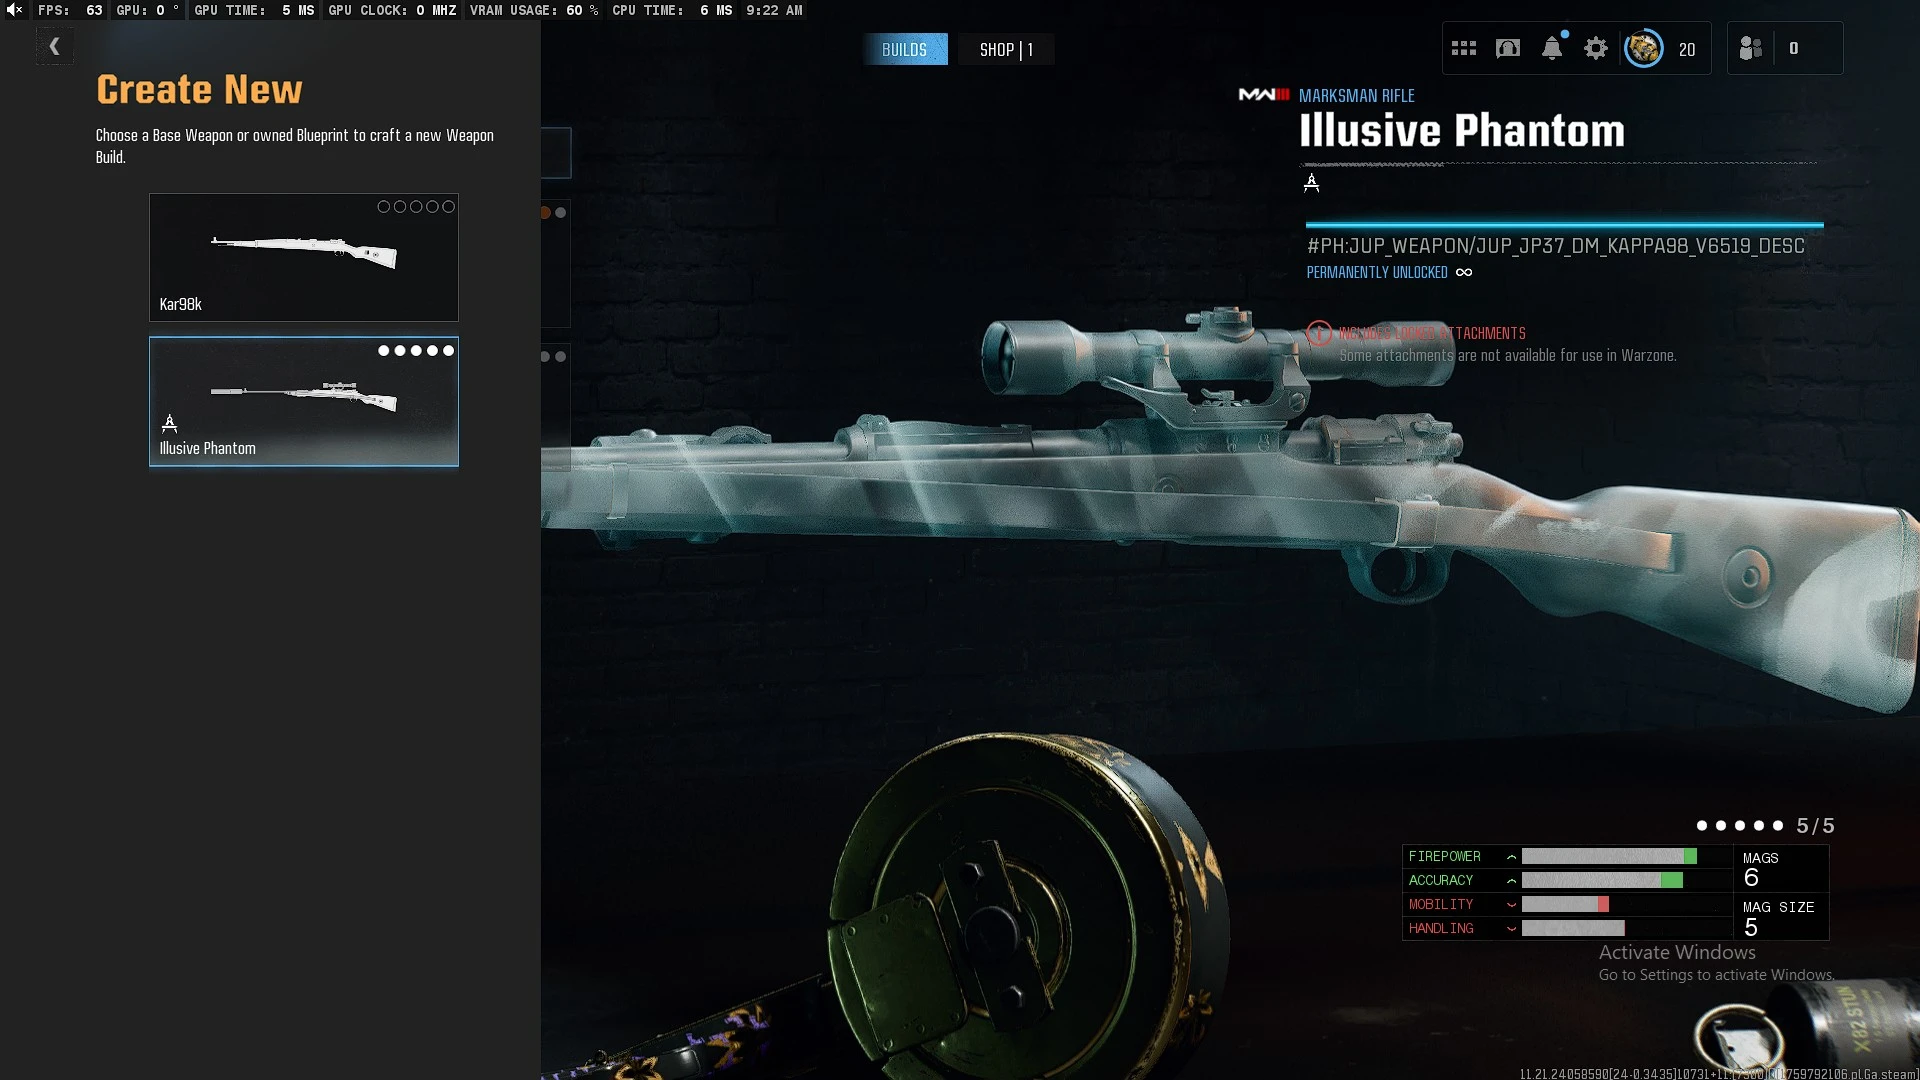This screenshot has width=1920, height=1080.
Task: Open the friends social icon
Action: point(1751,48)
